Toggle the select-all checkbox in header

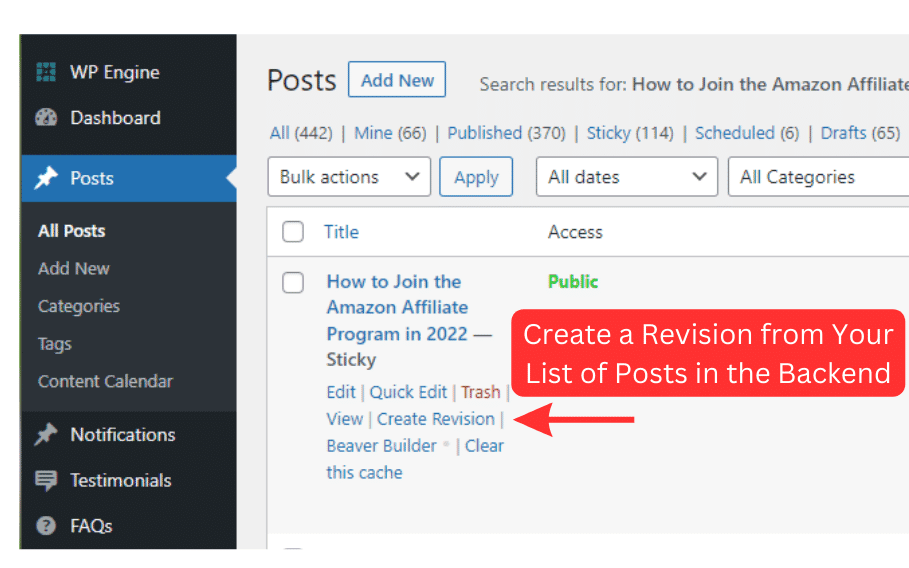coord(293,232)
